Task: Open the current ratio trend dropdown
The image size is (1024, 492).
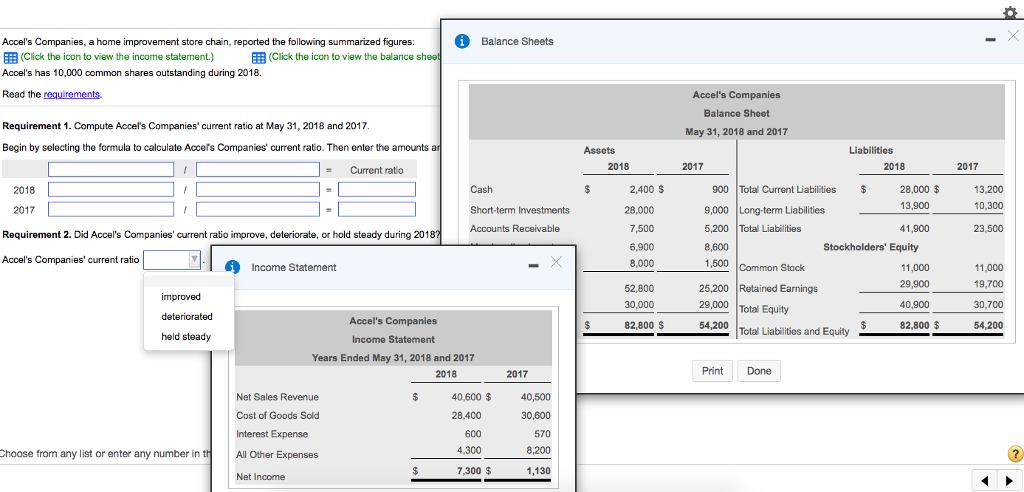Action: tap(172, 260)
